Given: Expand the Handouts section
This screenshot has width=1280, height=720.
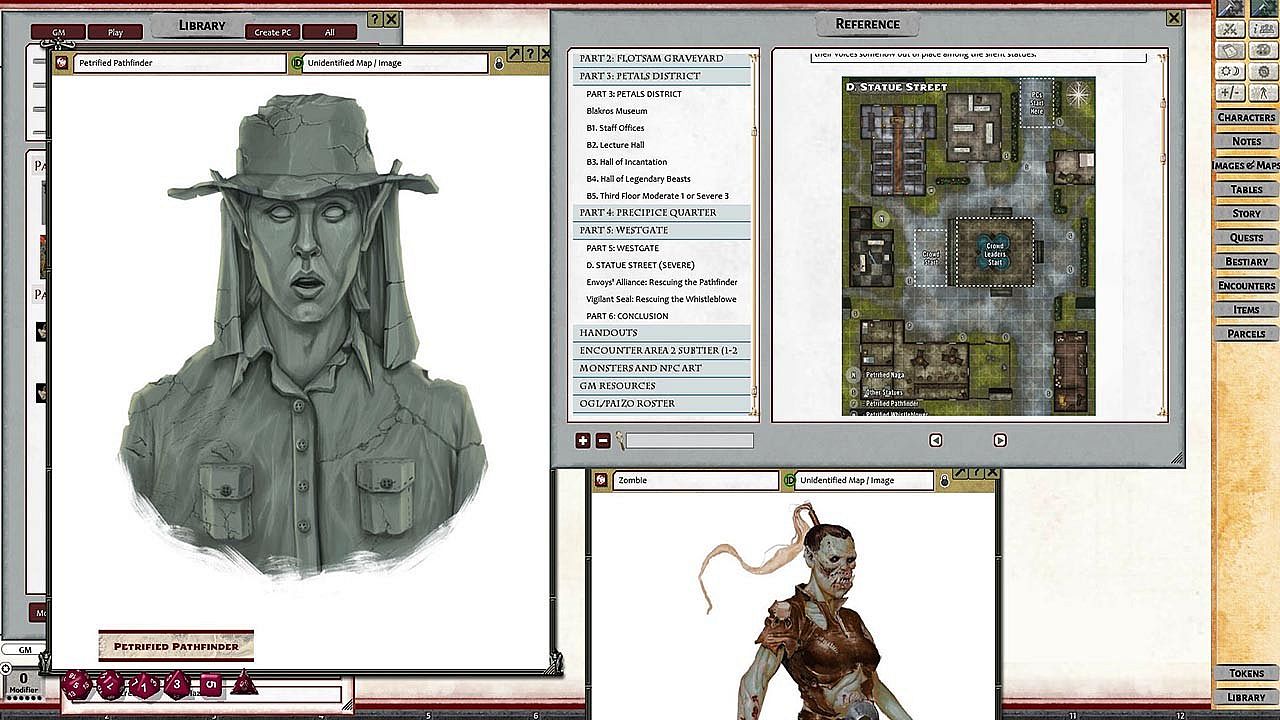Looking at the screenshot, I should 662,332.
